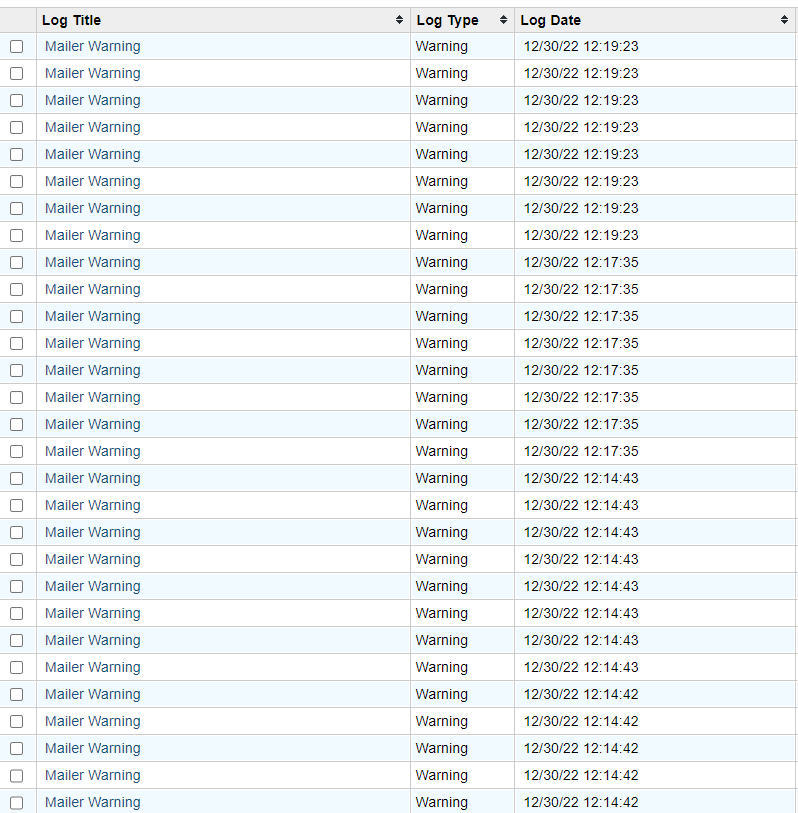Viewport: 798px width, 813px height.
Task: Open Mailer Warning link for last 12:17:35 entry
Action: (x=92, y=452)
